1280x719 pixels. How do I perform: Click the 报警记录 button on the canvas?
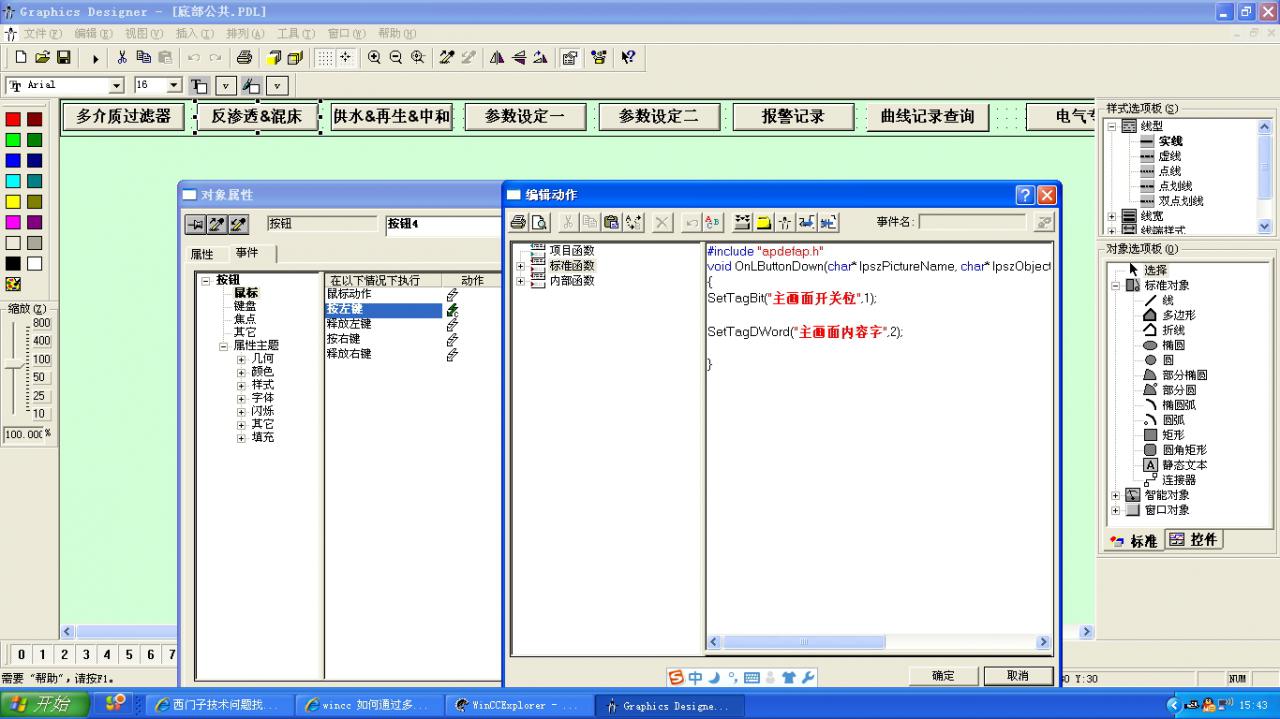tap(793, 116)
